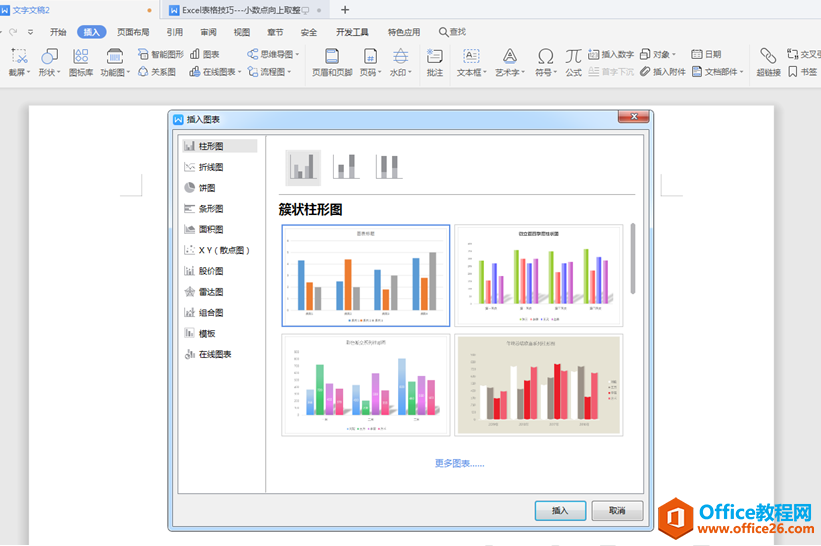Insert a 公式 formula

[573, 62]
